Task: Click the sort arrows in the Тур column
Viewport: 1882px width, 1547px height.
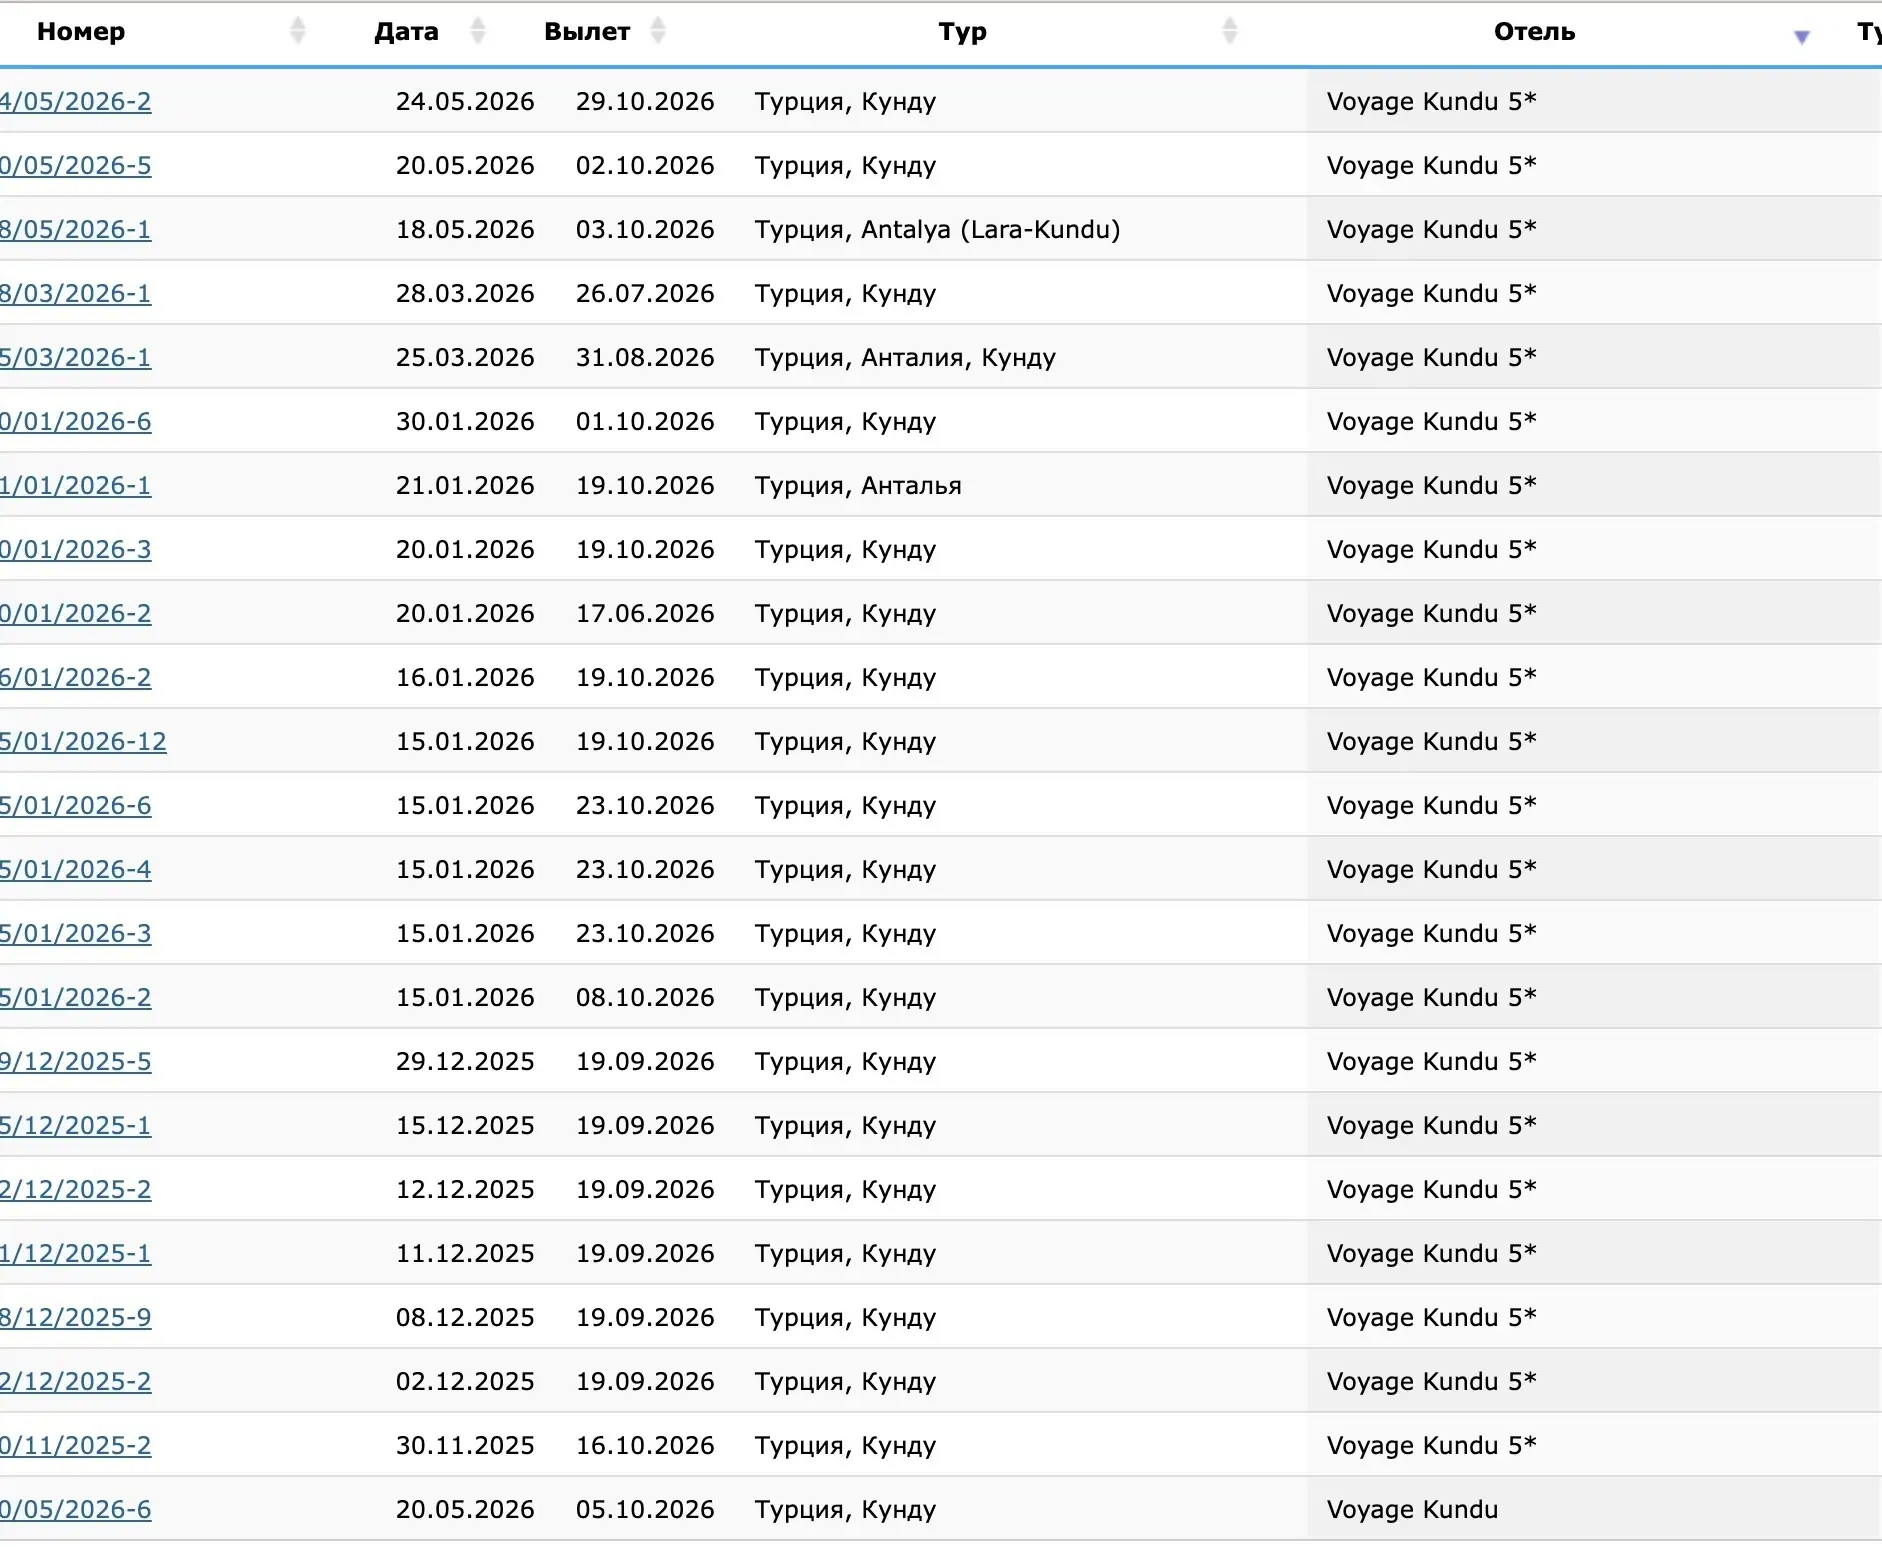Action: [1230, 31]
